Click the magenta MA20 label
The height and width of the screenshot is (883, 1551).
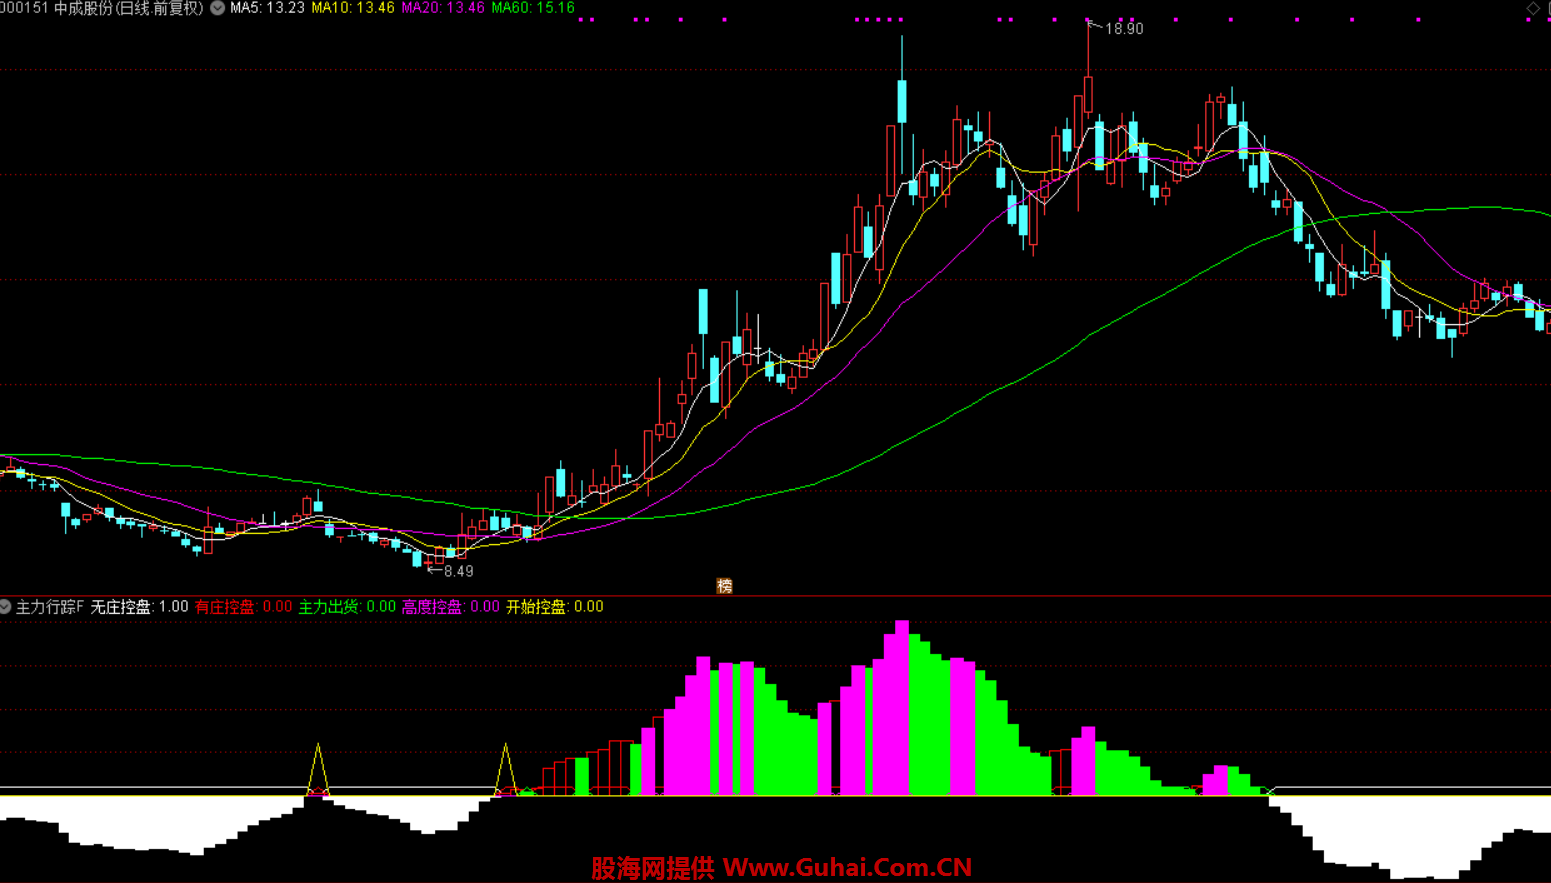click(x=443, y=8)
